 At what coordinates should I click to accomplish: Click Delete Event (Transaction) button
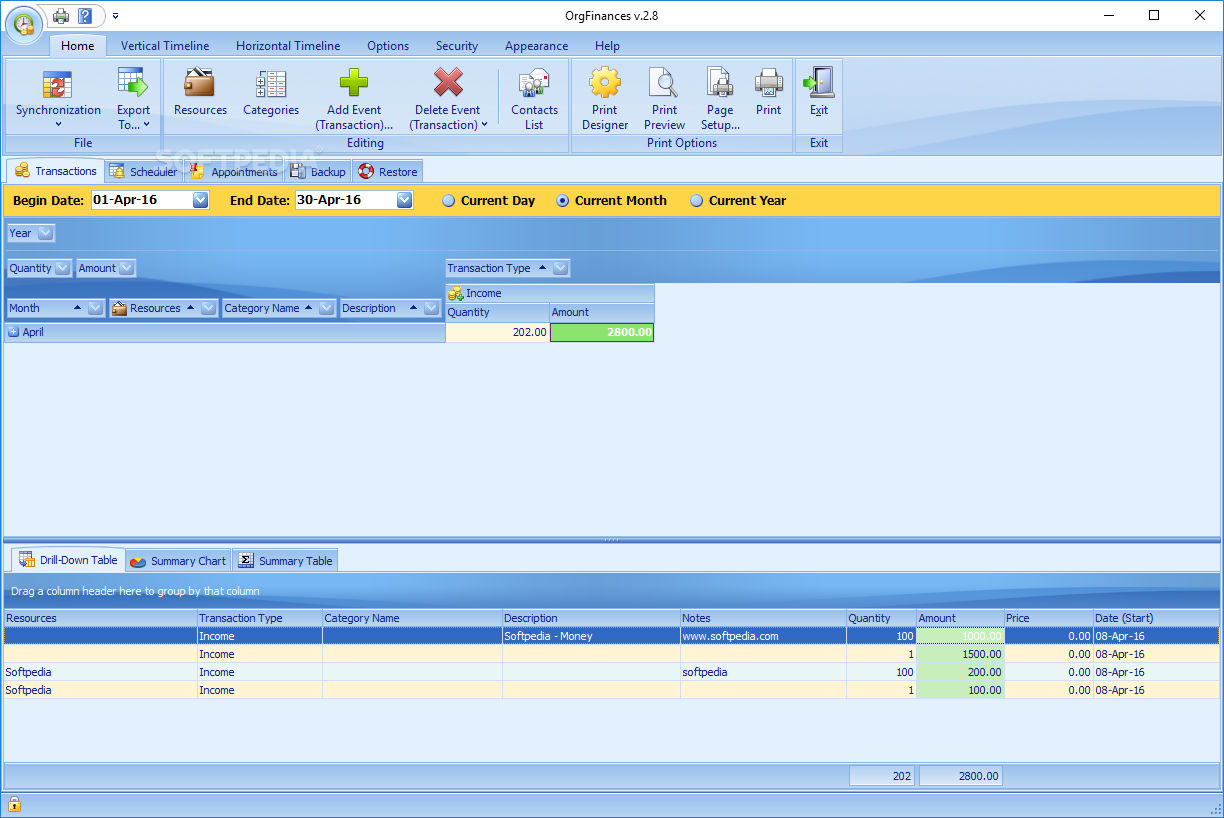tap(449, 98)
